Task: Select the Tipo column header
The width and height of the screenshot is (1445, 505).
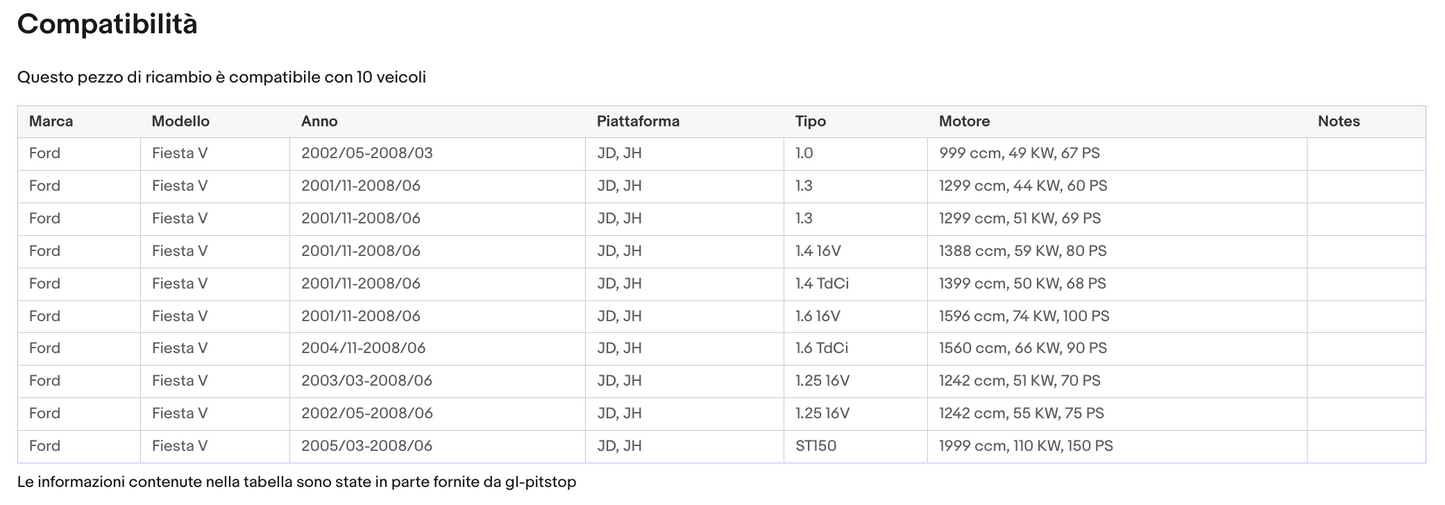Action: coord(810,121)
